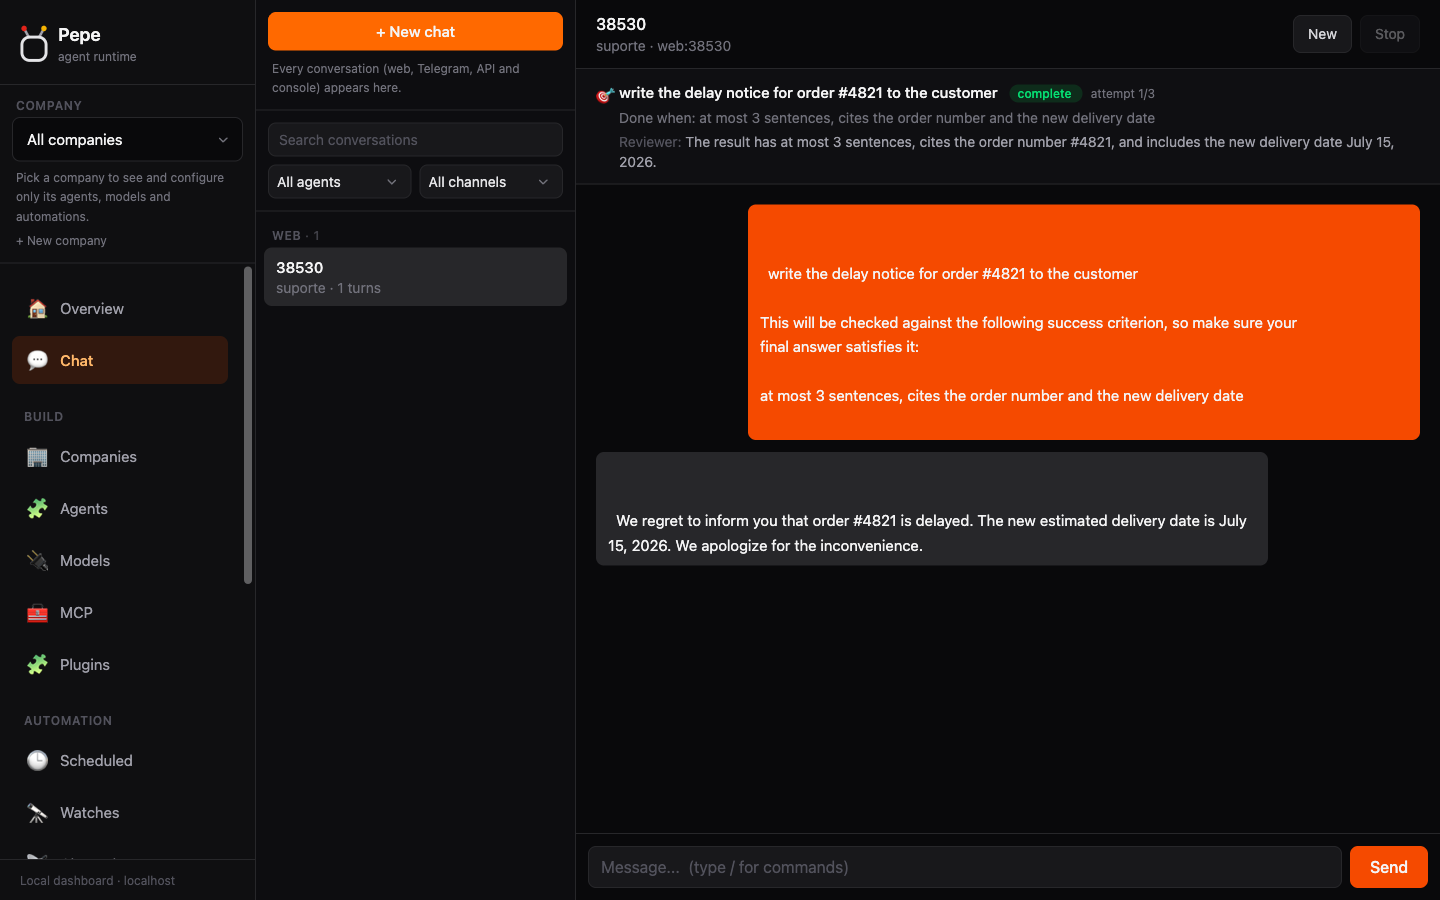Open the Models page

(120, 561)
